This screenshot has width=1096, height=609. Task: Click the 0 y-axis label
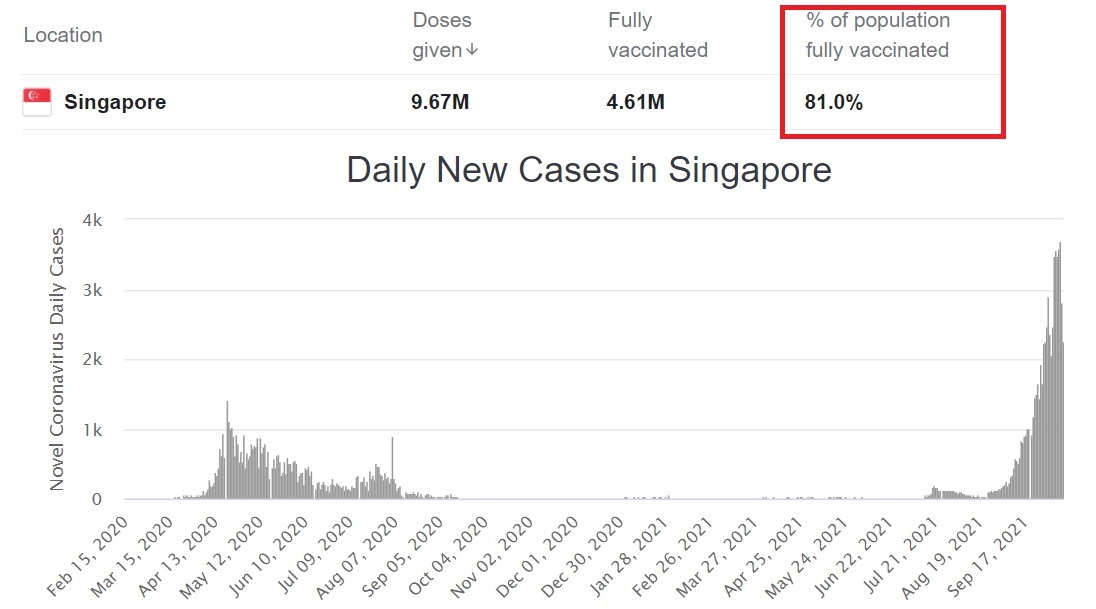pyautogui.click(x=96, y=499)
